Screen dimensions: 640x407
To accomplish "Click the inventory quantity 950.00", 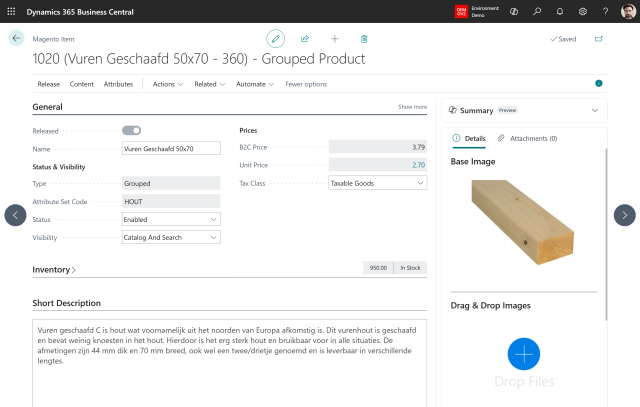I will click(x=378, y=268).
